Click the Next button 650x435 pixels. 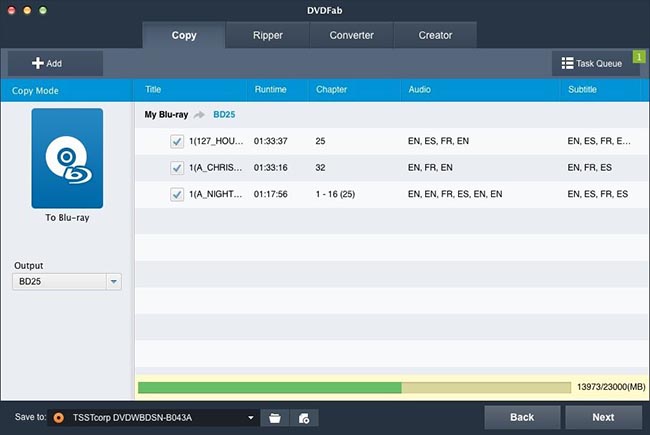click(x=603, y=417)
